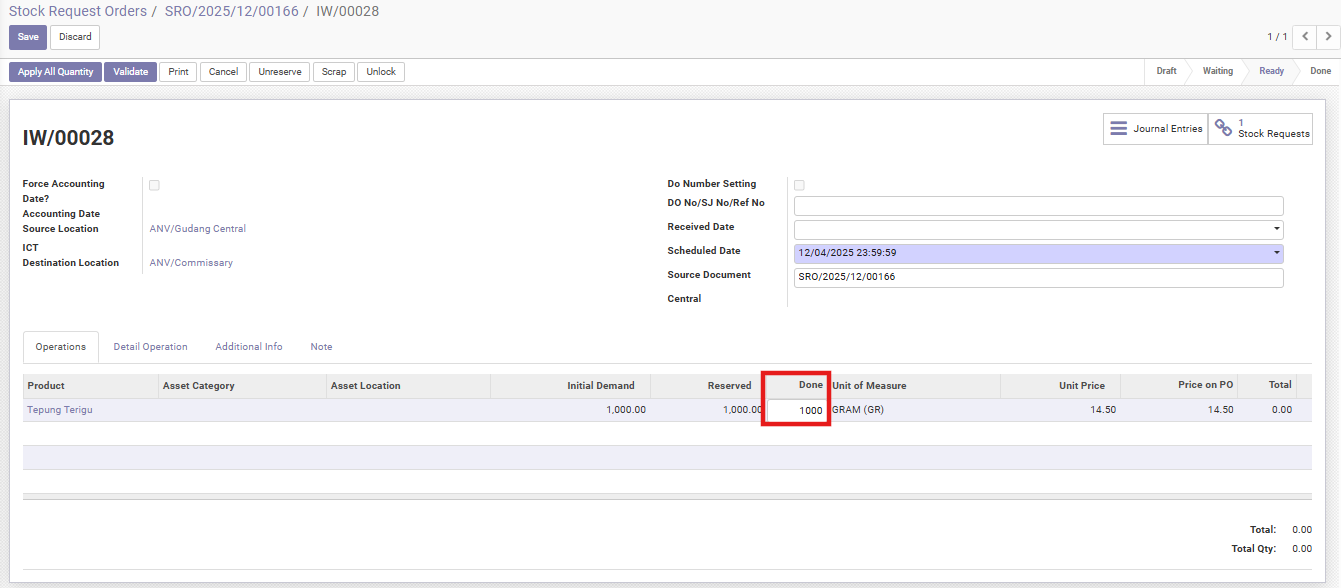Viewport: 1341px width, 588px height.
Task: Switch to the Detail Operation tab
Action: [150, 347]
